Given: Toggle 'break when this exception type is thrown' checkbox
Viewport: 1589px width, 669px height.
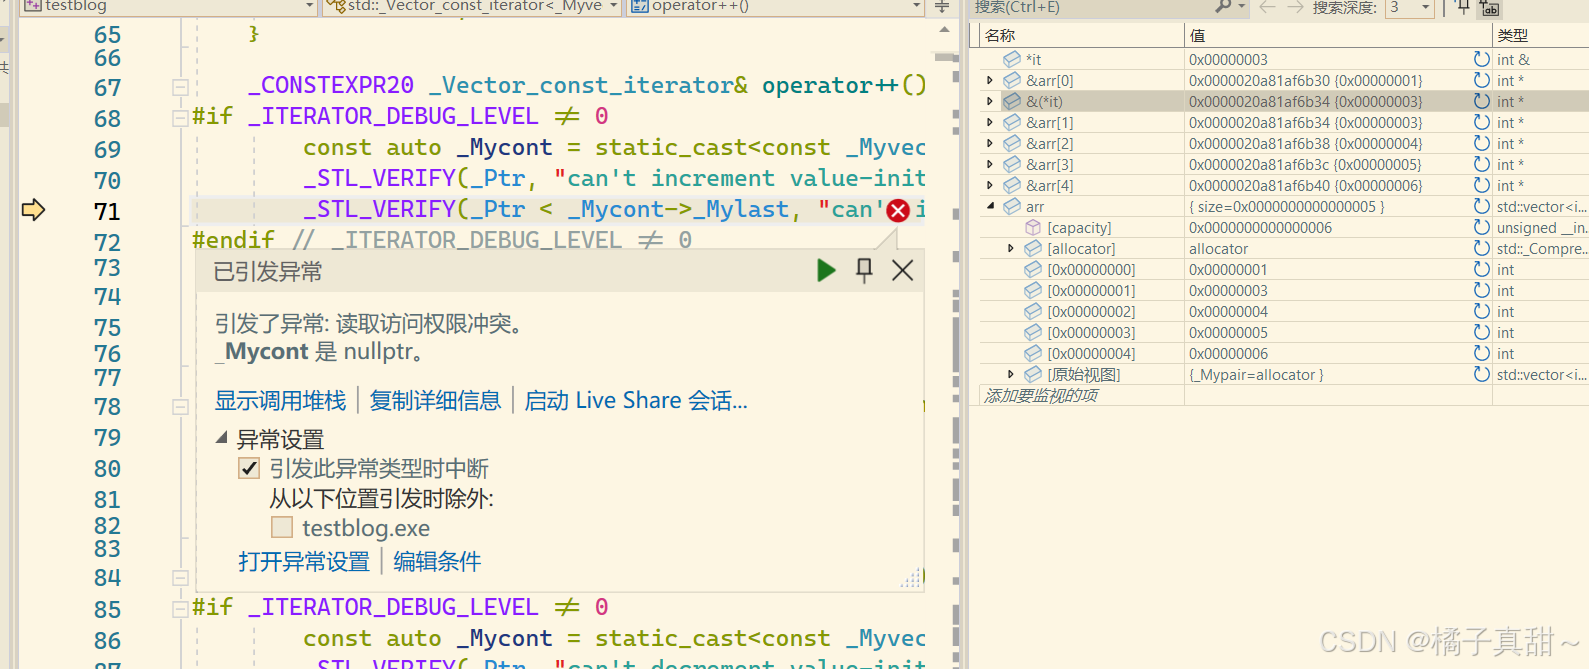Looking at the screenshot, I should pos(249,468).
